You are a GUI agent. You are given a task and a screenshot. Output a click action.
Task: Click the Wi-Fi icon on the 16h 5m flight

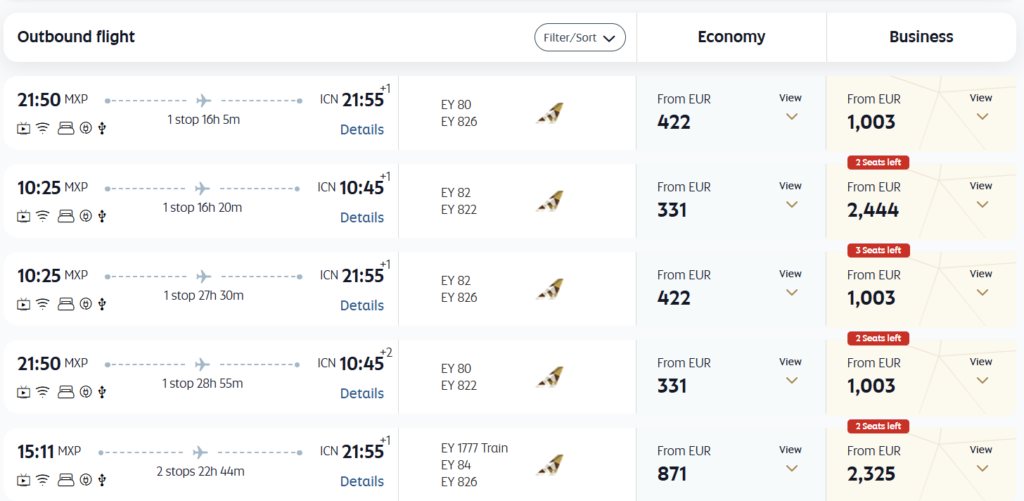click(43, 127)
